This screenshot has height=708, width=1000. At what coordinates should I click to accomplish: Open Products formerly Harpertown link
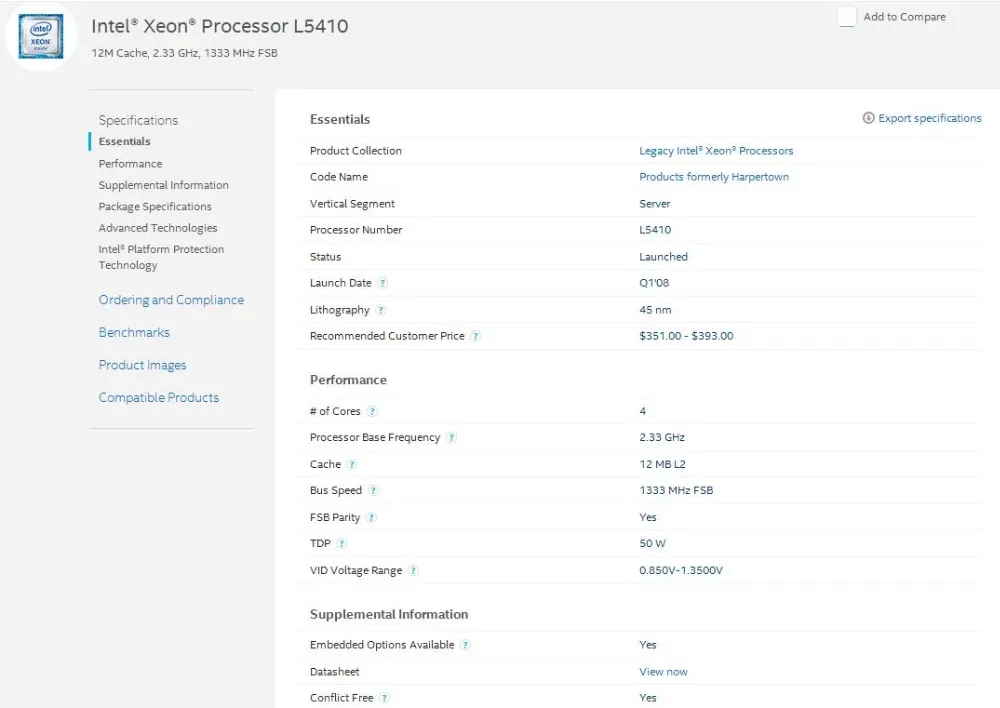point(714,177)
